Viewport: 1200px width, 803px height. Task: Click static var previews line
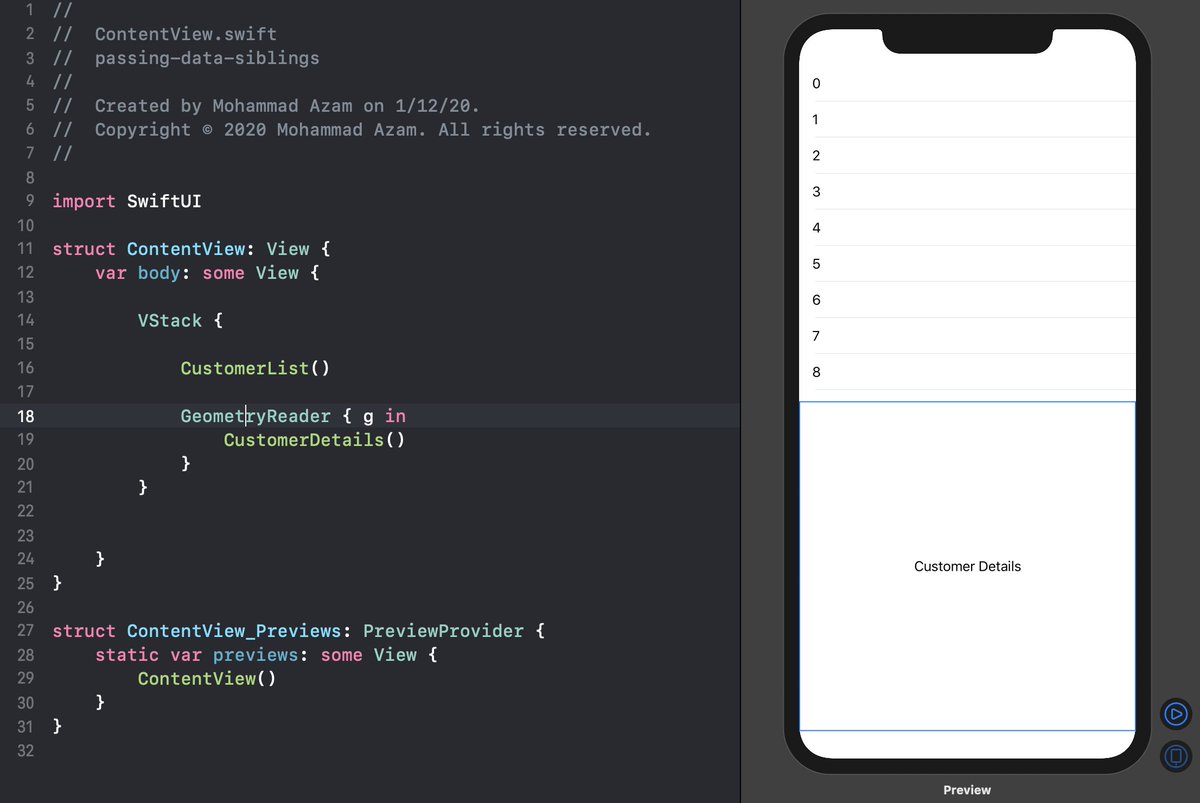point(266,655)
